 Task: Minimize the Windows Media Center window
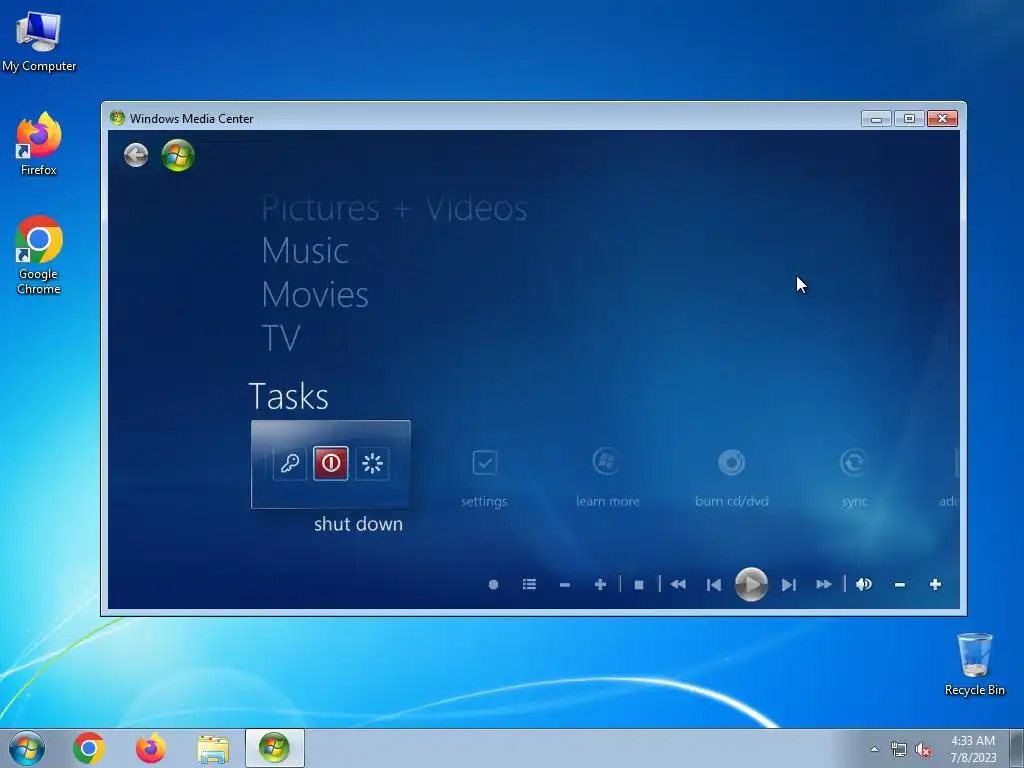(876, 118)
